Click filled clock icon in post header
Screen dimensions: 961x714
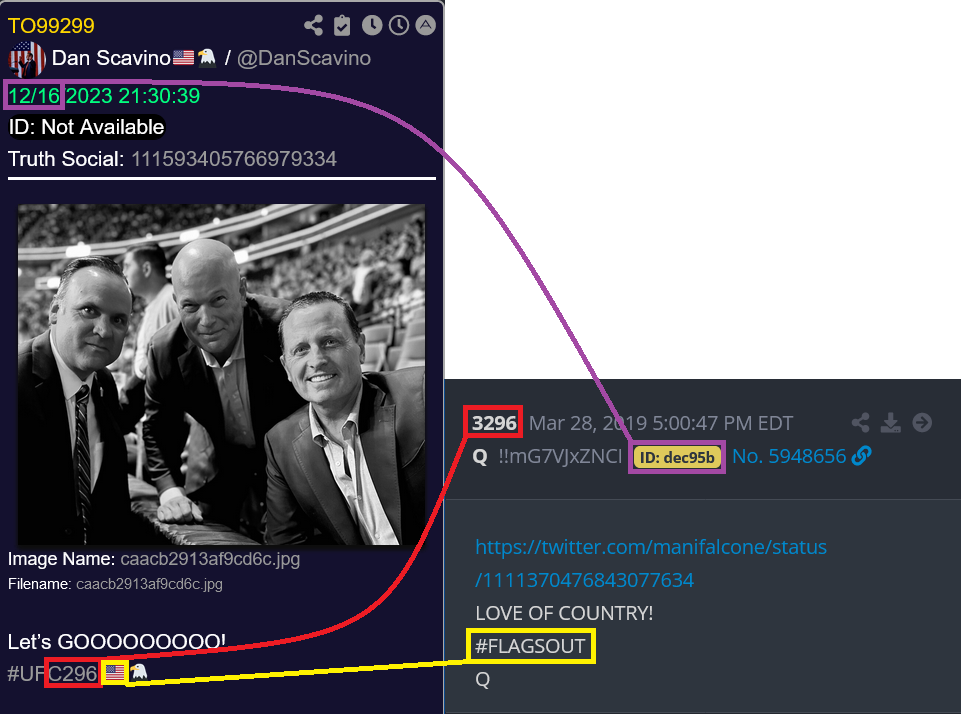pyautogui.click(x=372, y=25)
